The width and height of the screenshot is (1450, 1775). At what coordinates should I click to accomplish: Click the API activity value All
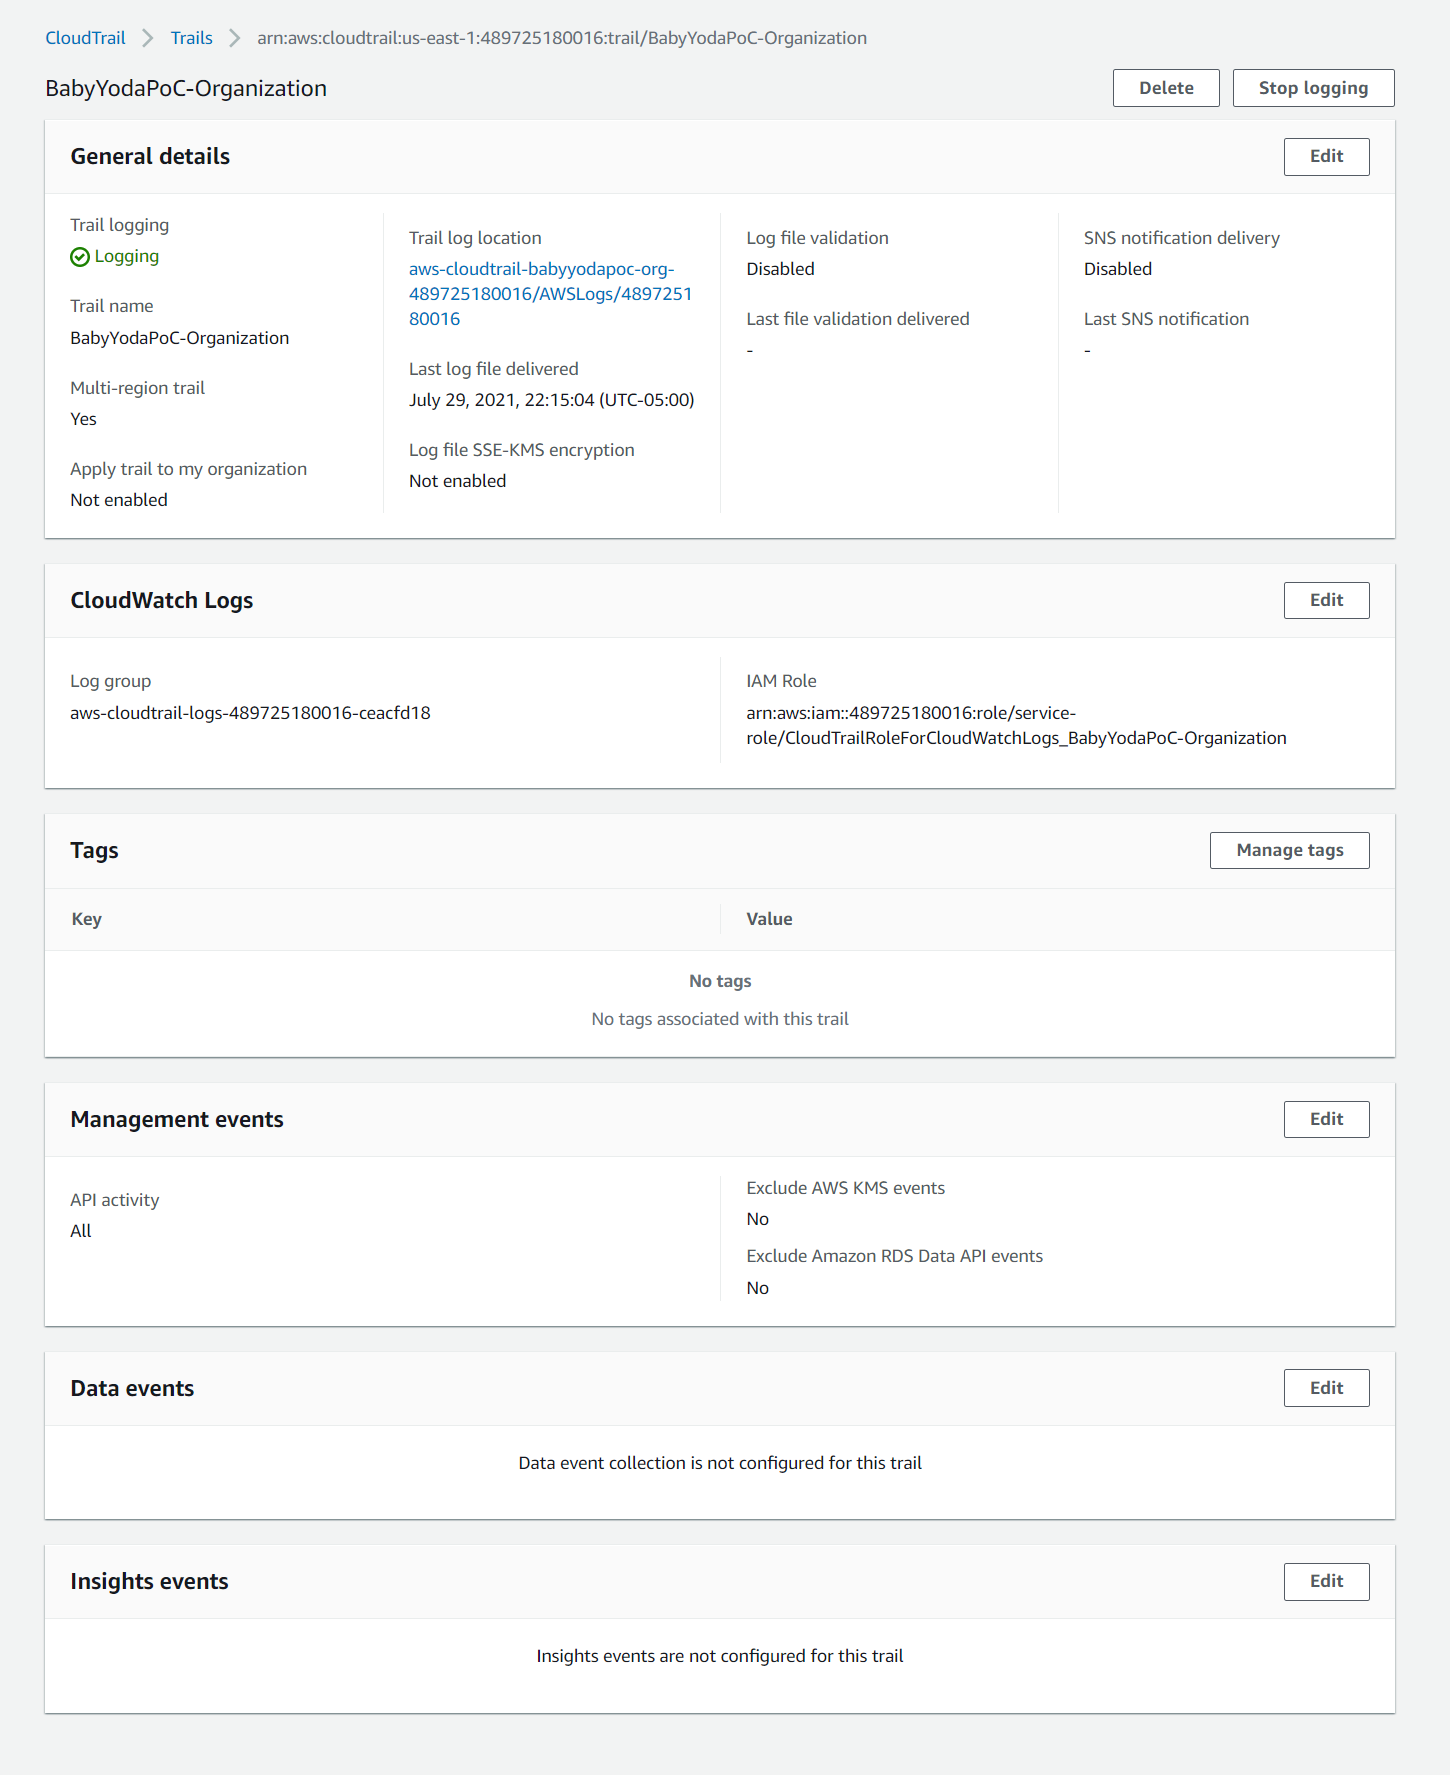tap(80, 1231)
